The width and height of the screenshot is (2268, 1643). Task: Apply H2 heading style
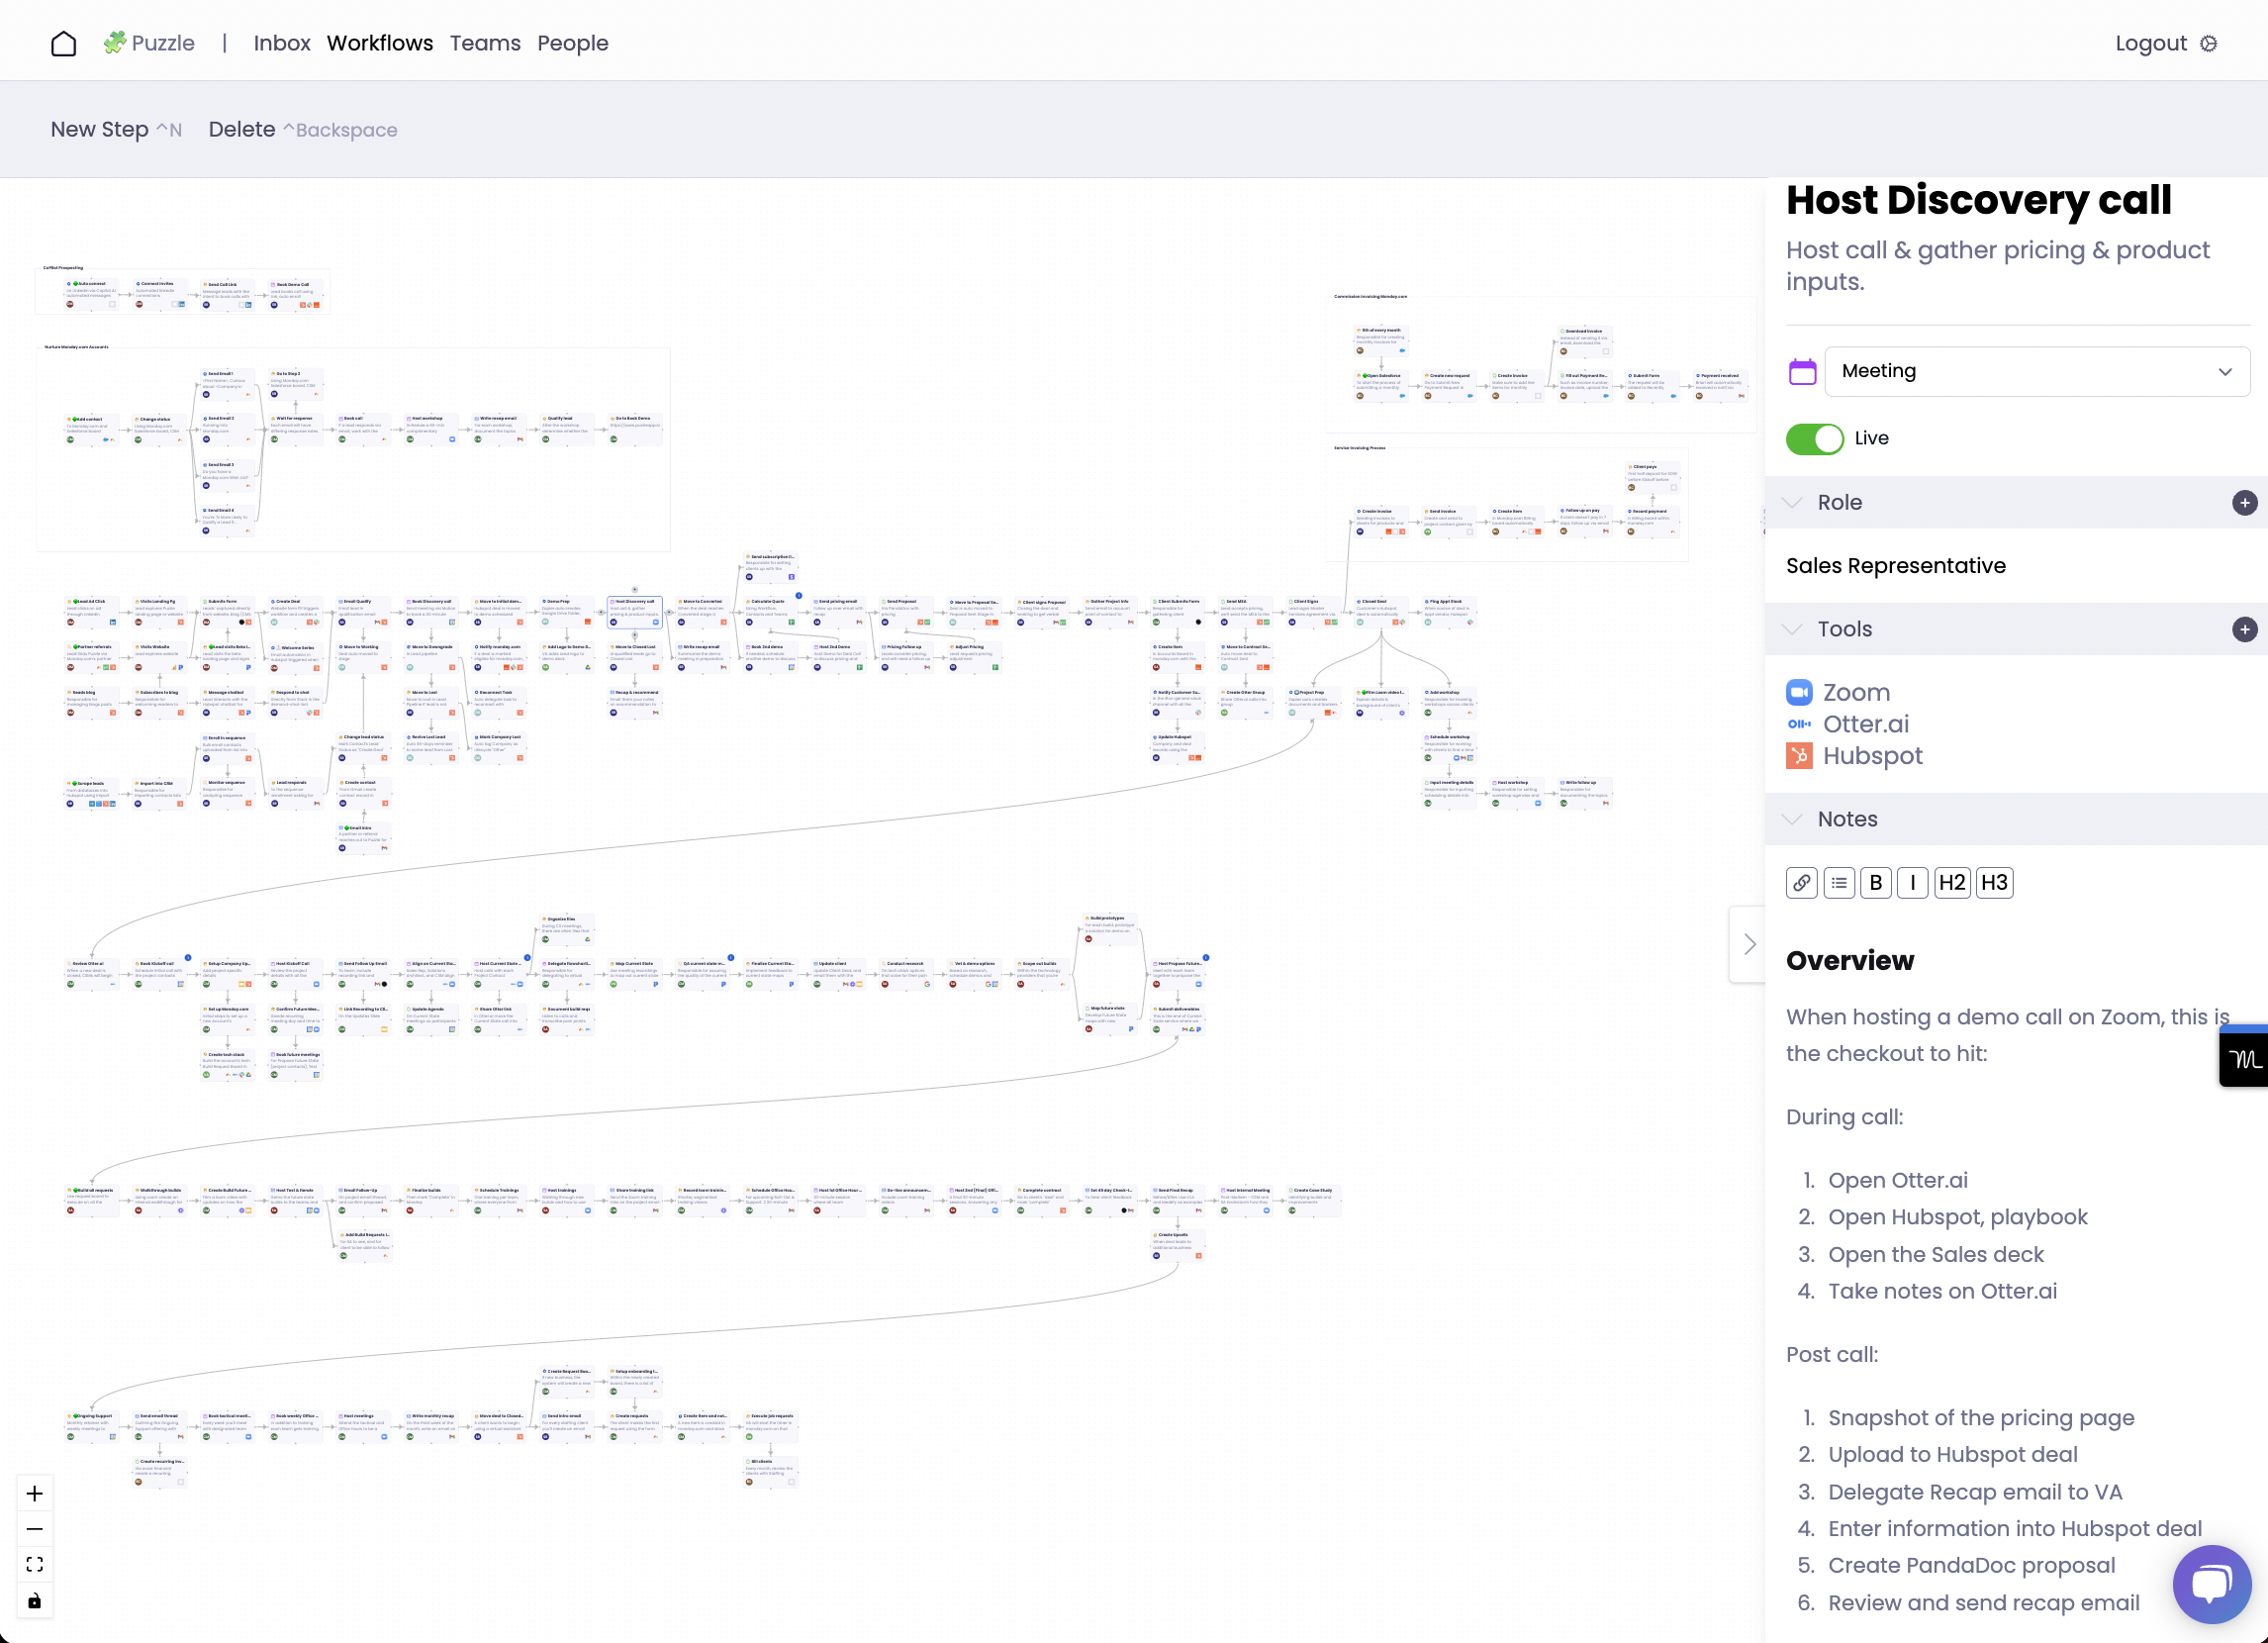(x=1952, y=883)
